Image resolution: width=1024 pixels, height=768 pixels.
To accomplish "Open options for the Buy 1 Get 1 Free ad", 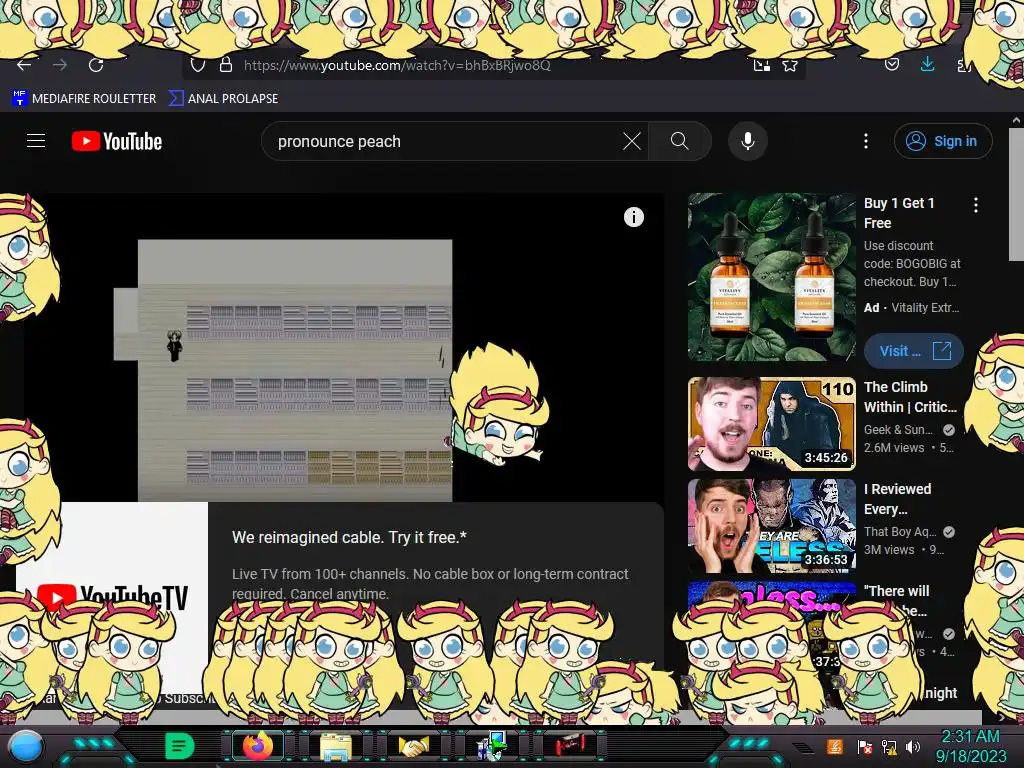I will pos(976,205).
